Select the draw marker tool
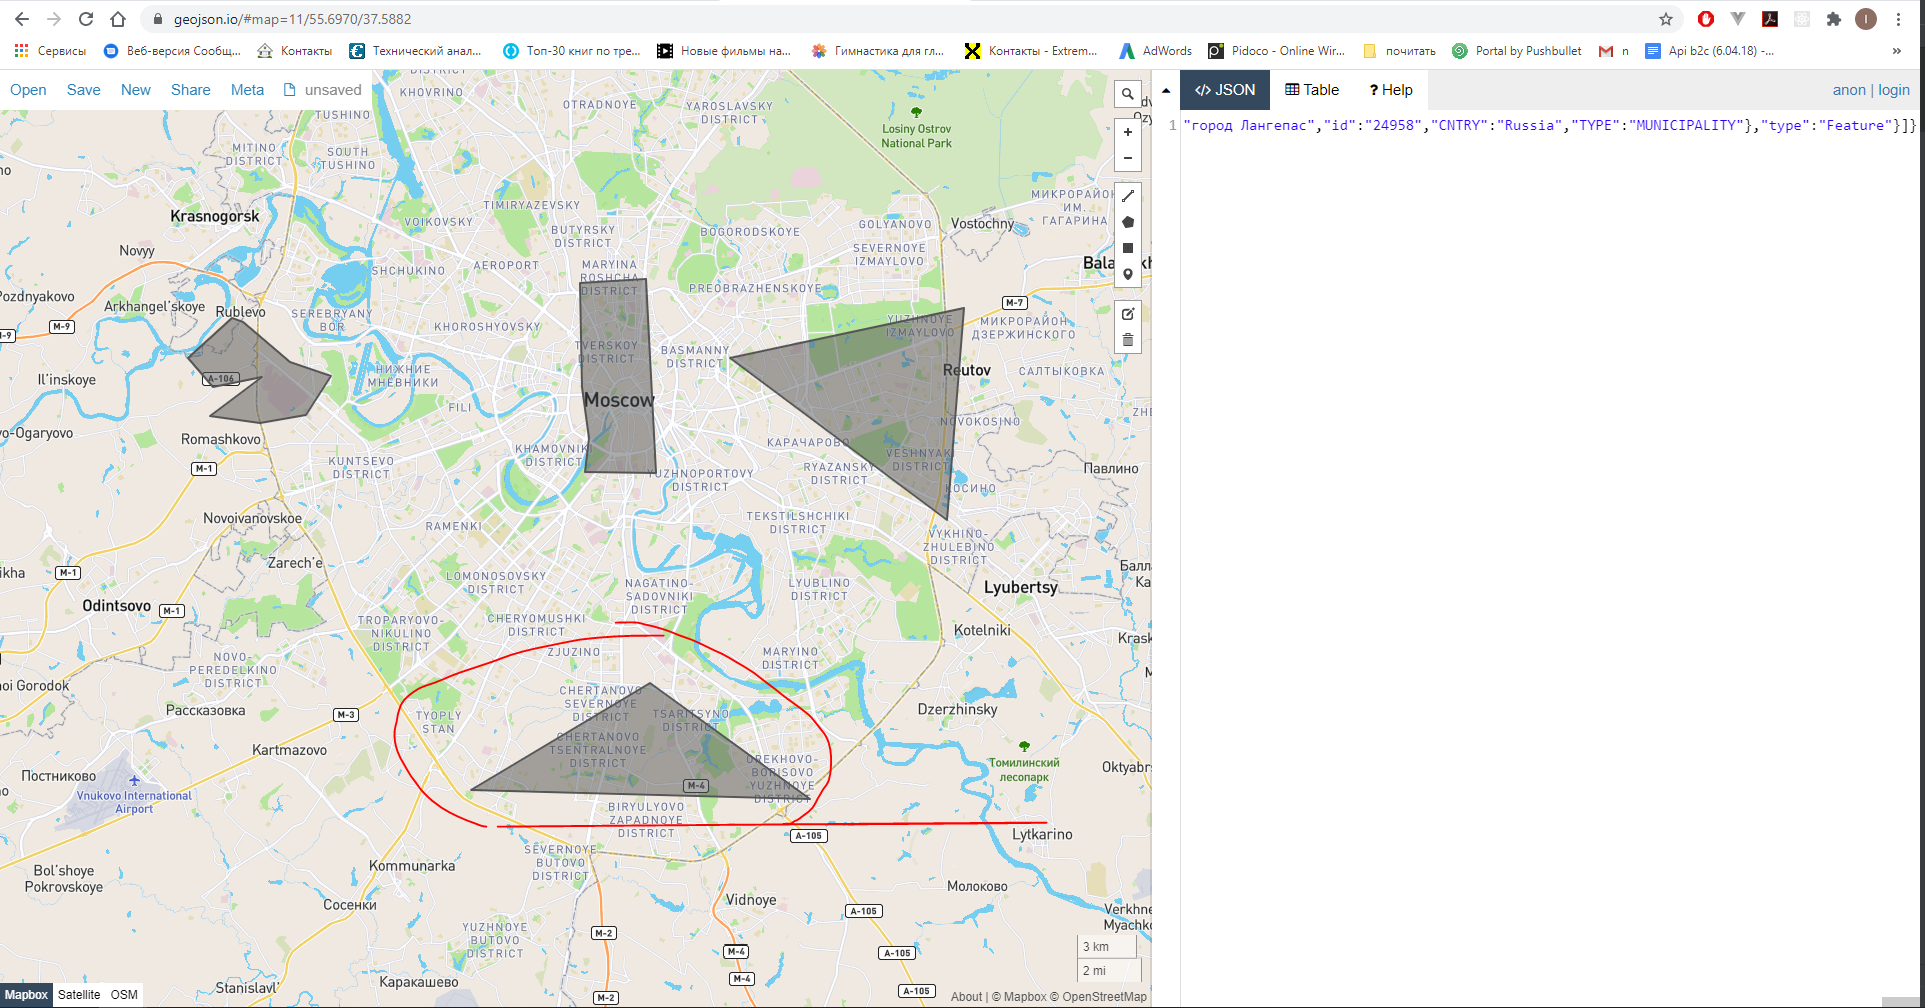 point(1128,274)
